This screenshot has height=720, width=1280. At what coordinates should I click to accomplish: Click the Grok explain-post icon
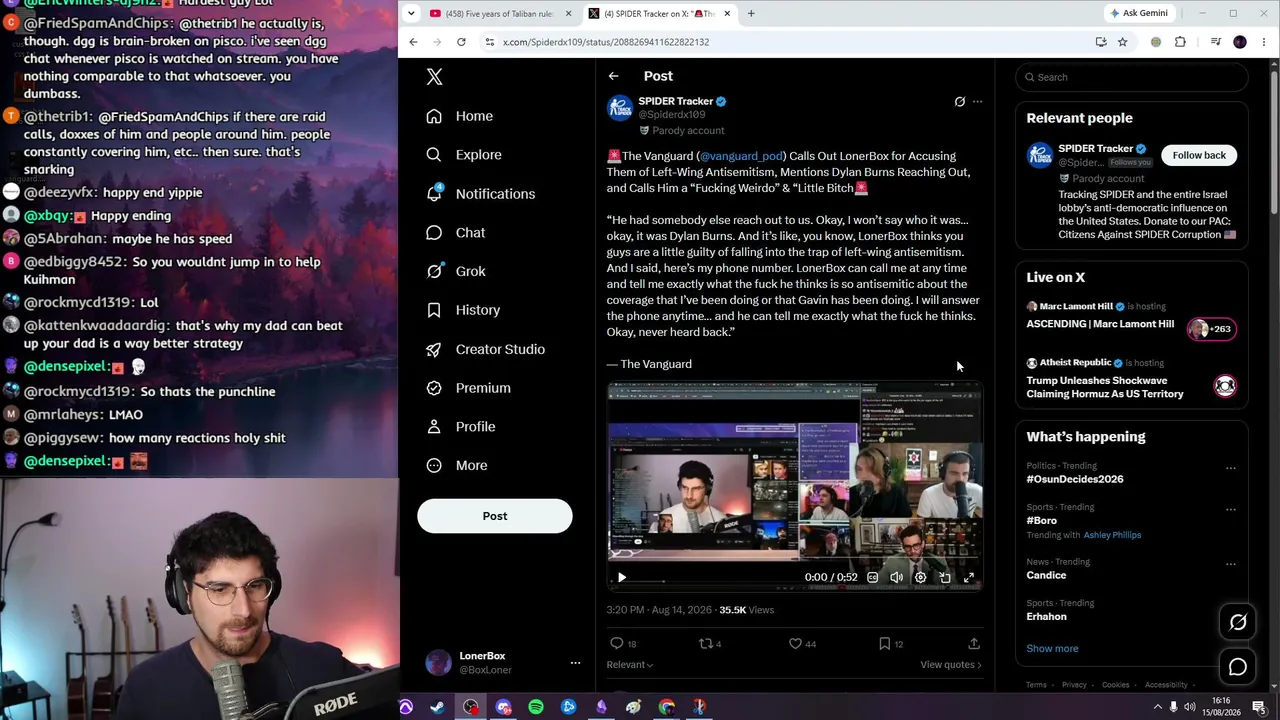[959, 102]
